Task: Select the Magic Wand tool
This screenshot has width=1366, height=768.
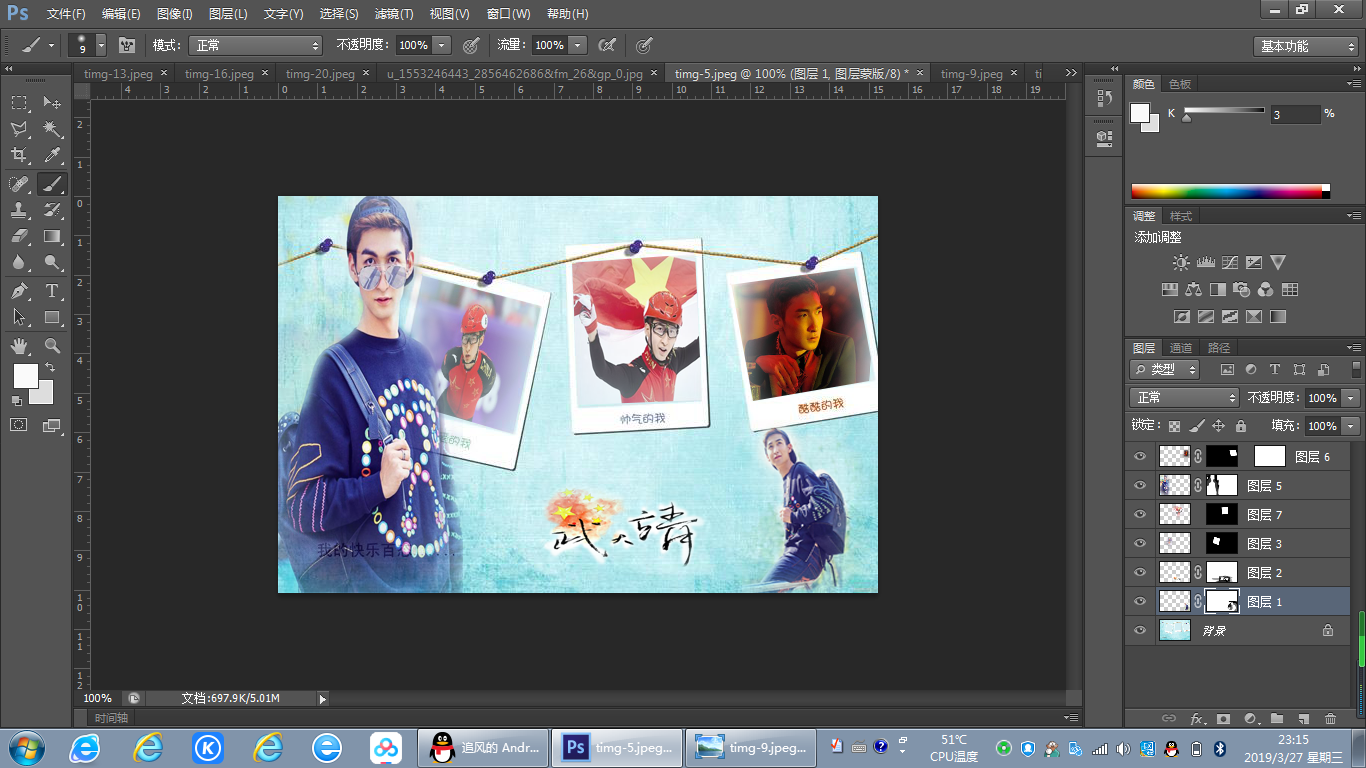Action: (x=52, y=129)
